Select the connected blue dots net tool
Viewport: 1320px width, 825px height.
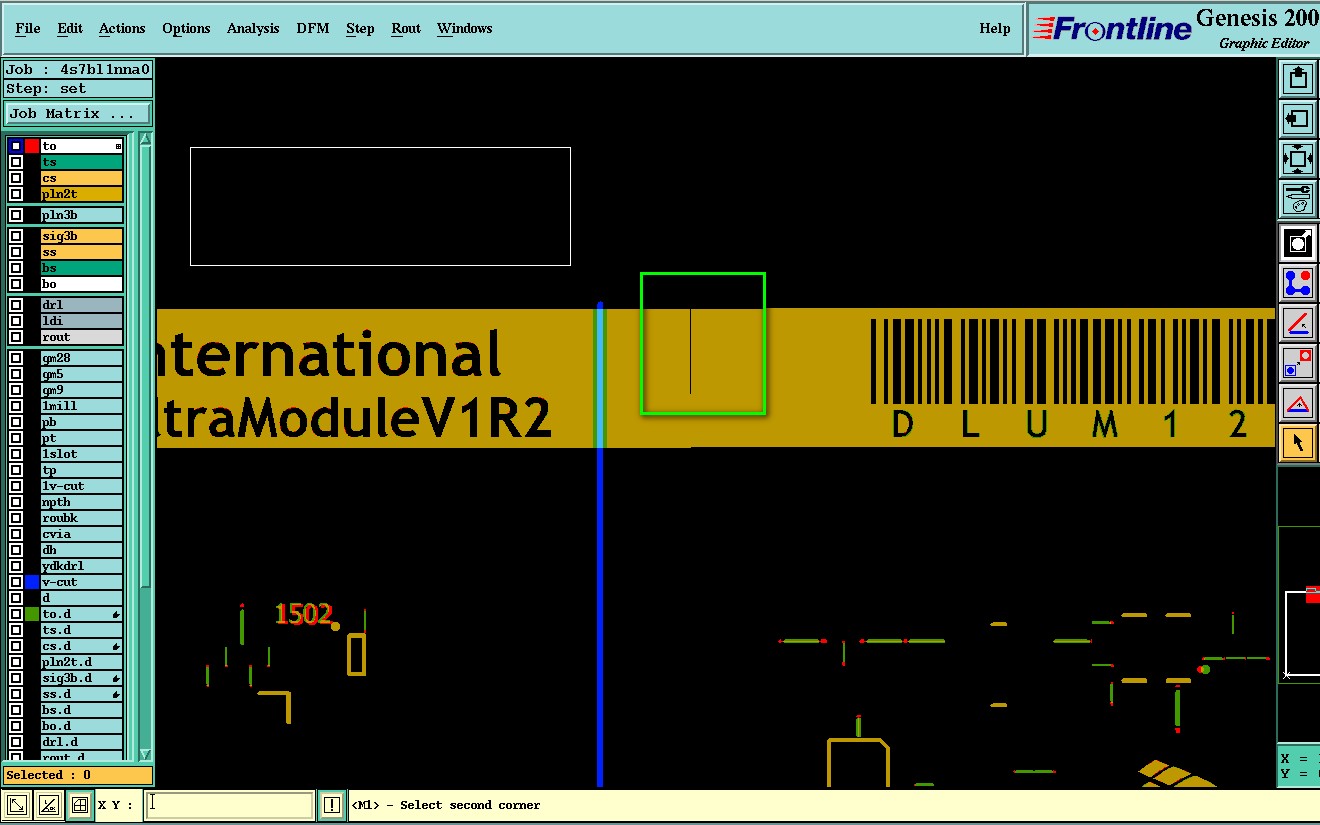1298,283
